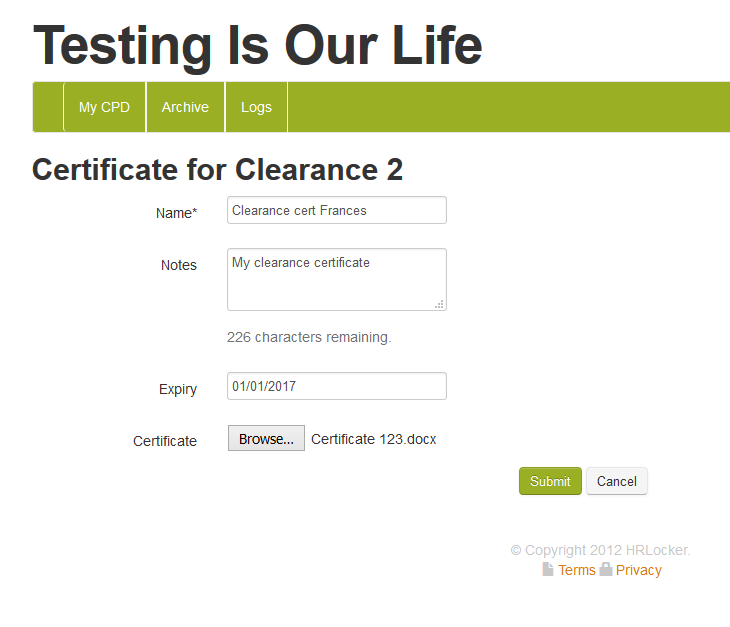
Task: Open the Terms link
Action: coord(577,570)
